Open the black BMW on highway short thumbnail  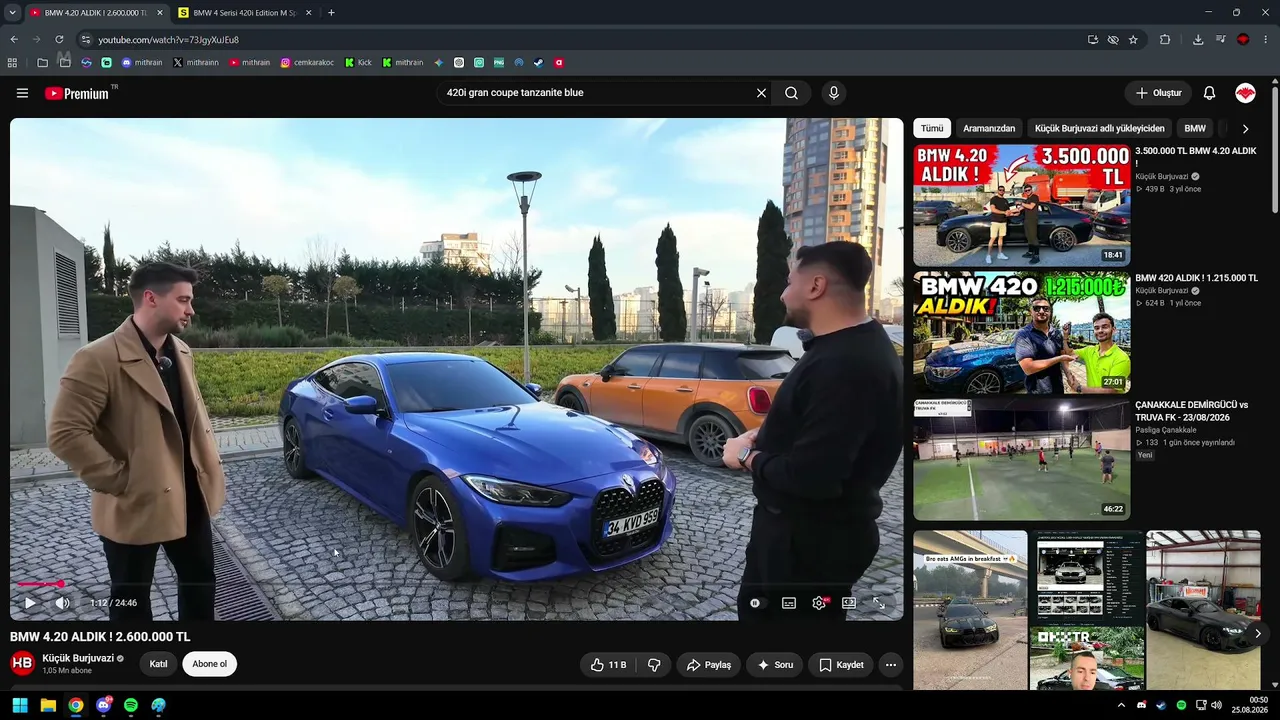pos(970,610)
